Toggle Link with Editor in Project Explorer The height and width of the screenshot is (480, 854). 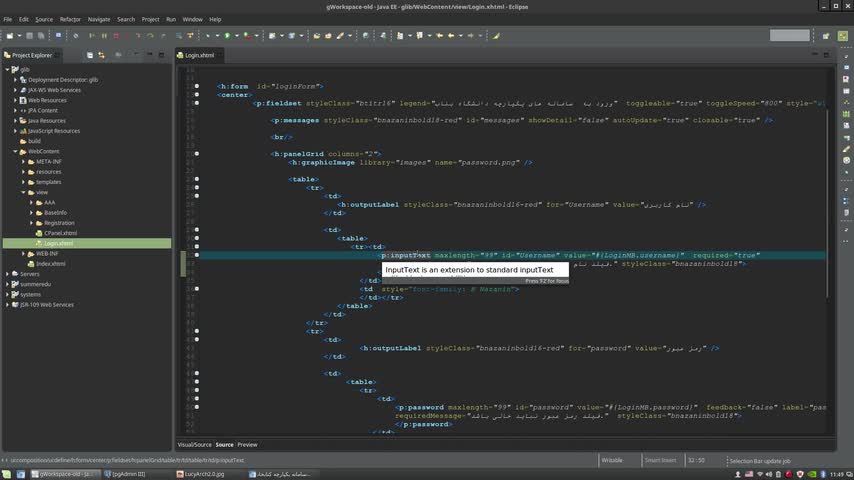101,55
